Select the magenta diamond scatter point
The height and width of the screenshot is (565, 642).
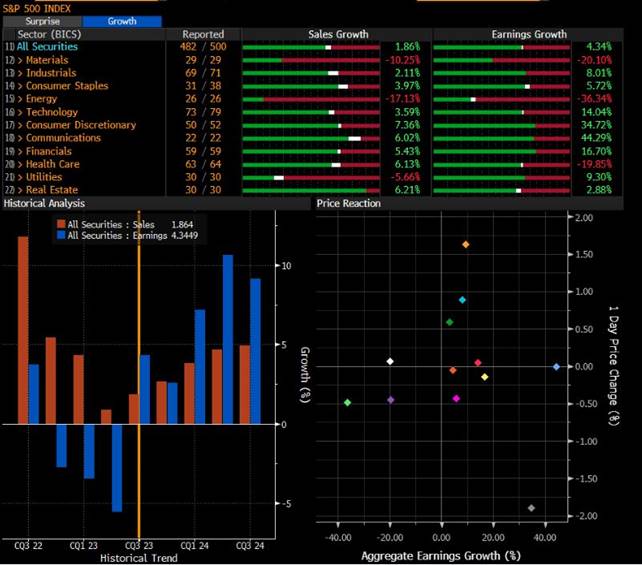pyautogui.click(x=457, y=399)
